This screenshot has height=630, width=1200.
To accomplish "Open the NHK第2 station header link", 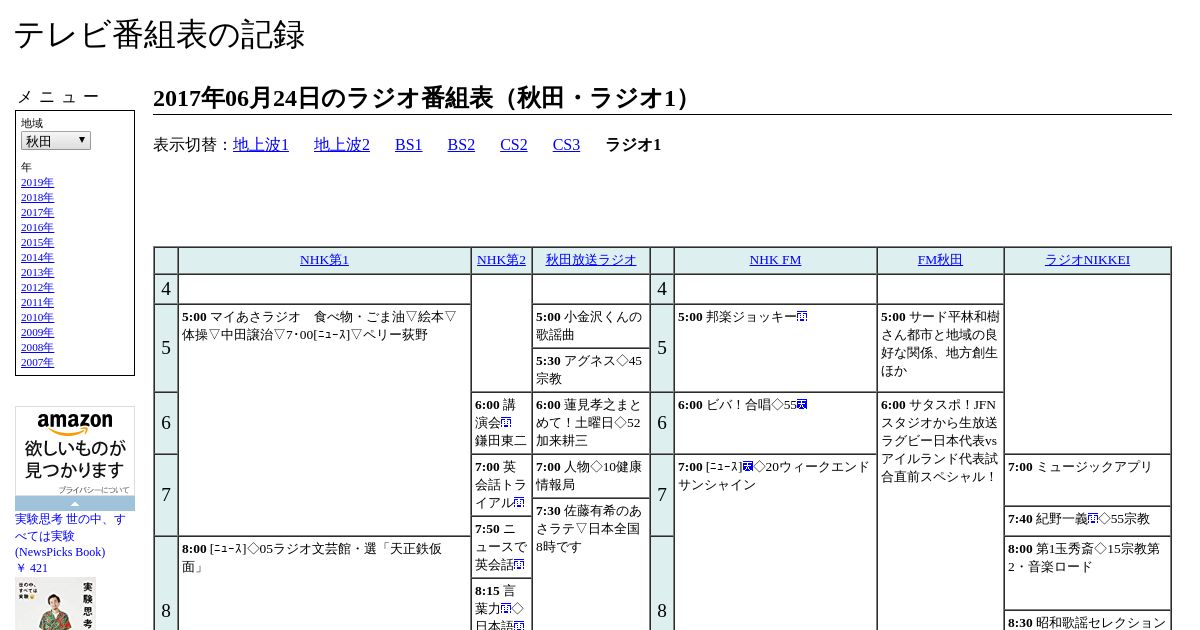I will tap(501, 260).
